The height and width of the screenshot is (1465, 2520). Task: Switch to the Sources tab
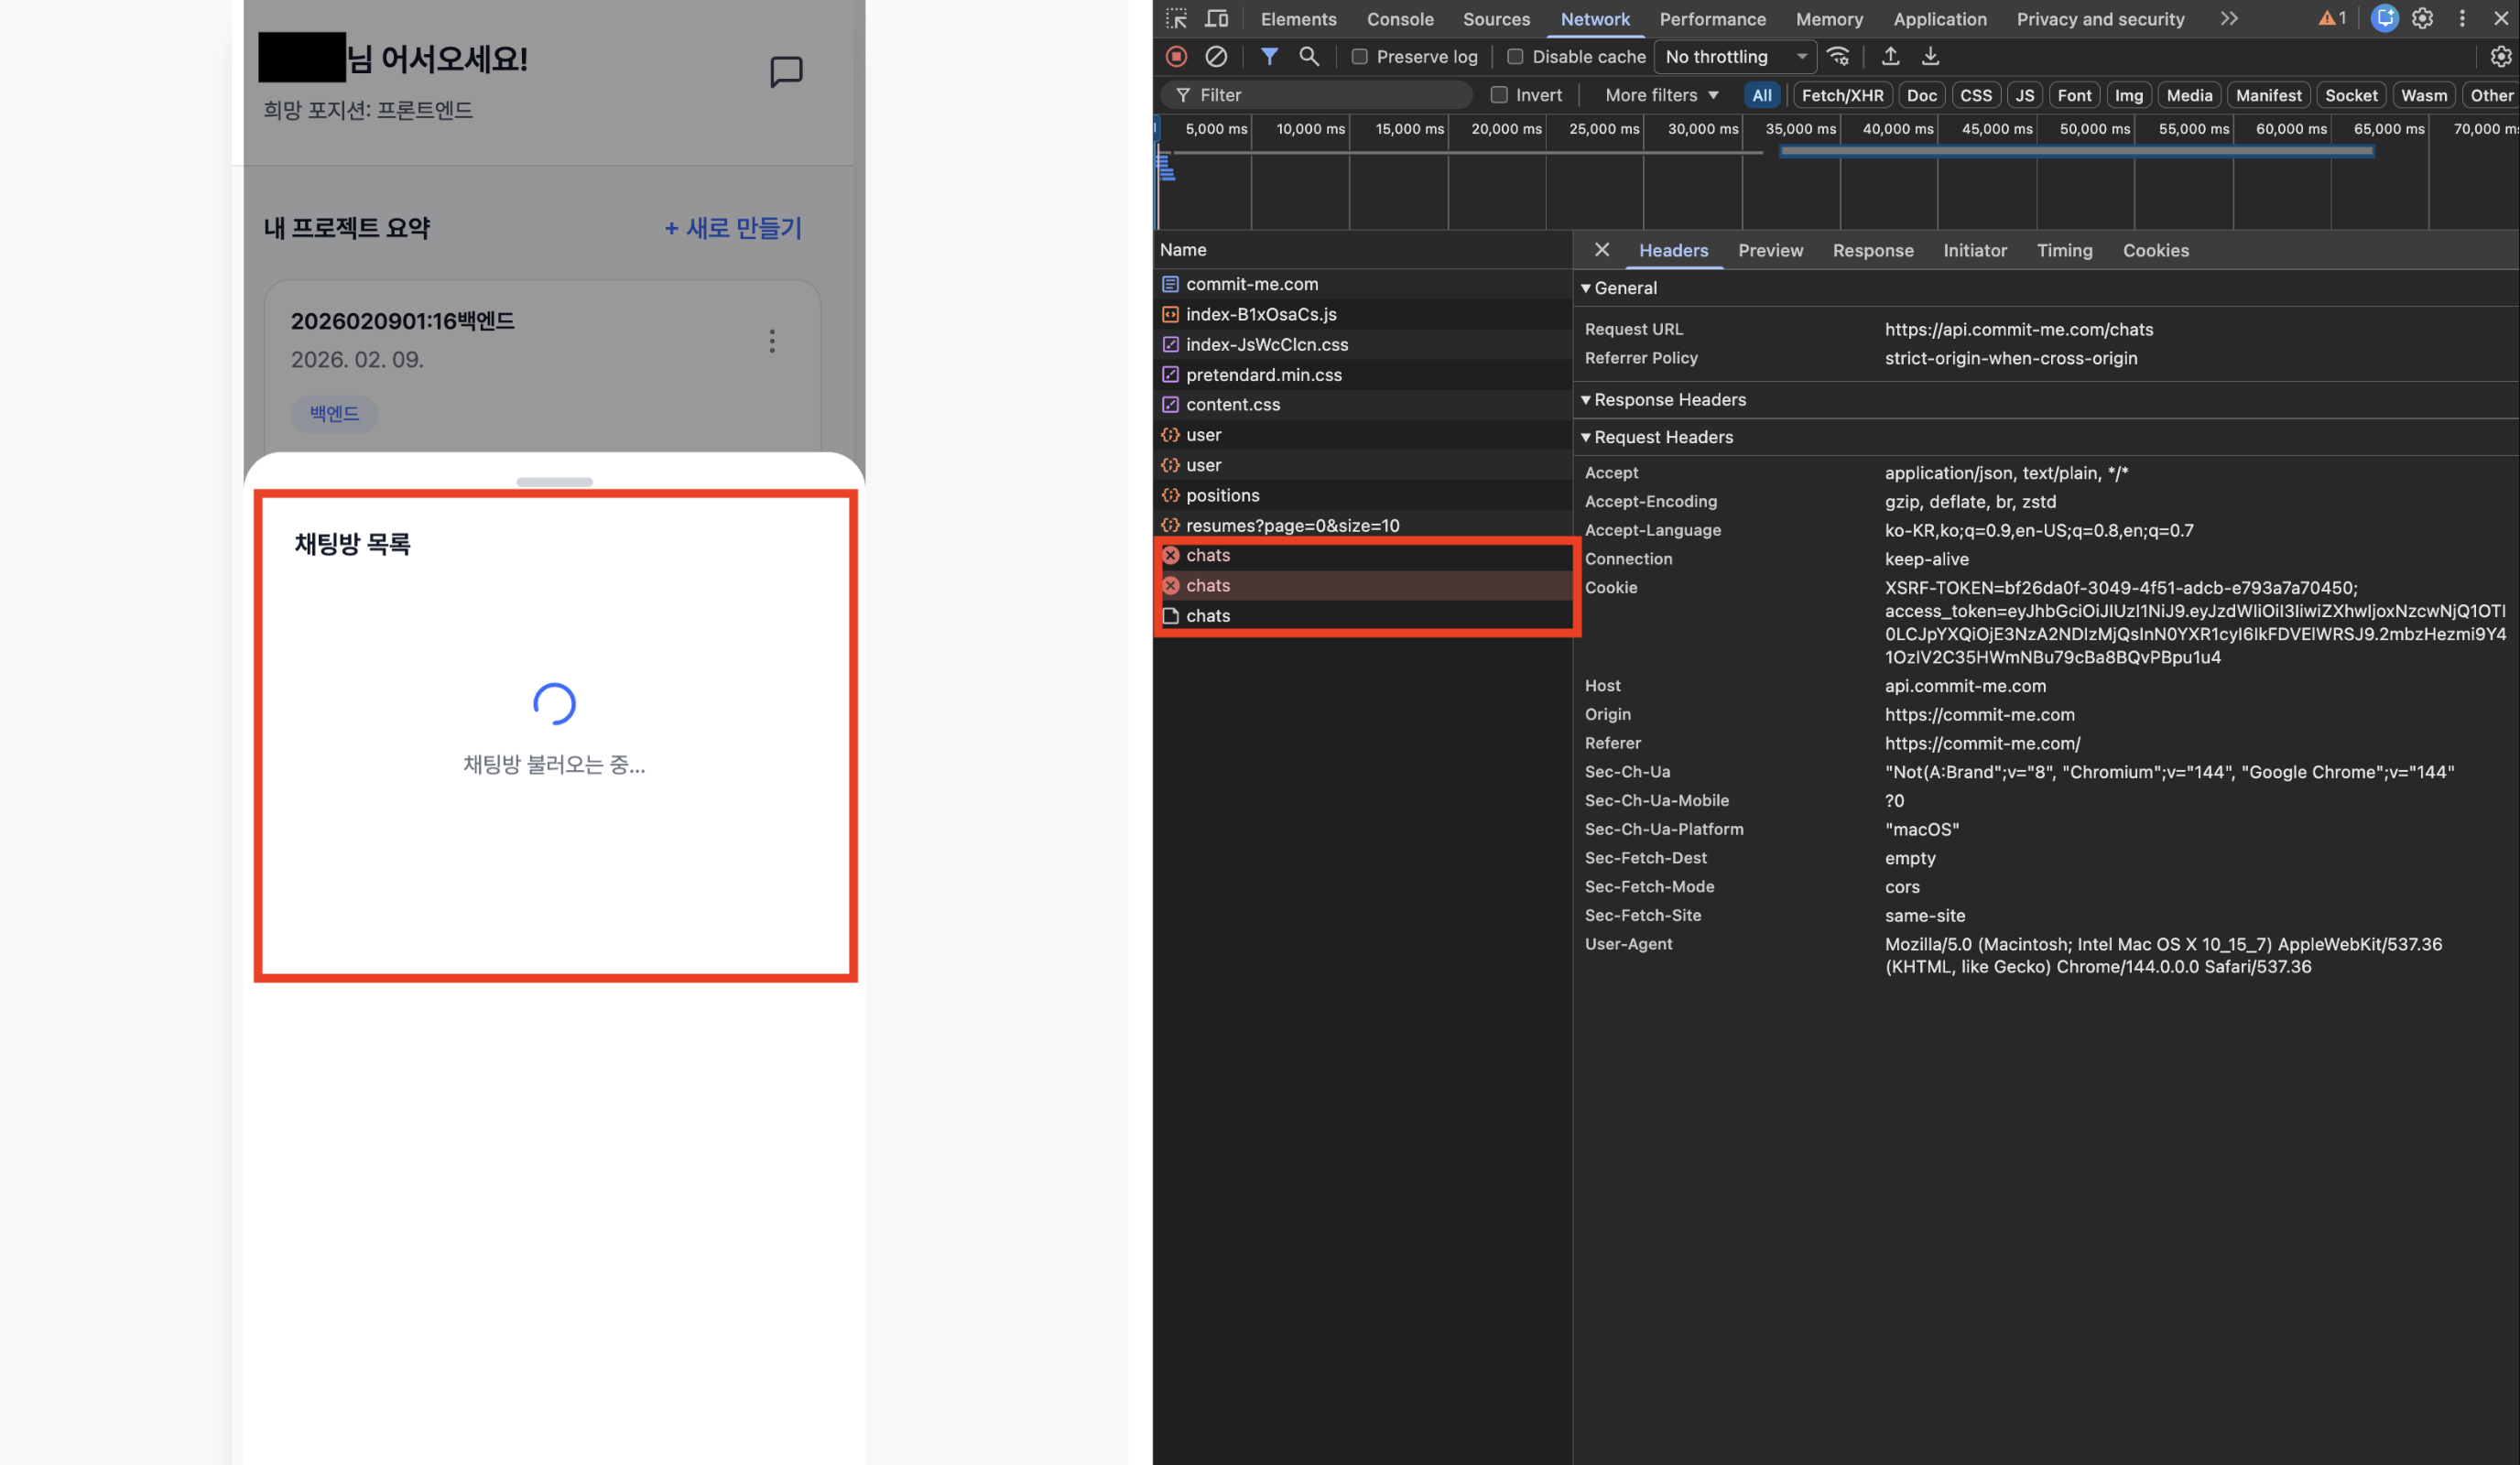coord(1496,19)
